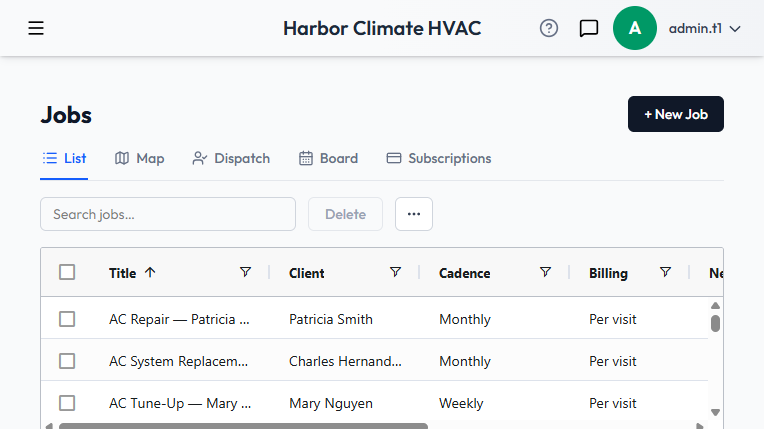Switch to the Map tab
The image size is (764, 429).
coord(139,158)
